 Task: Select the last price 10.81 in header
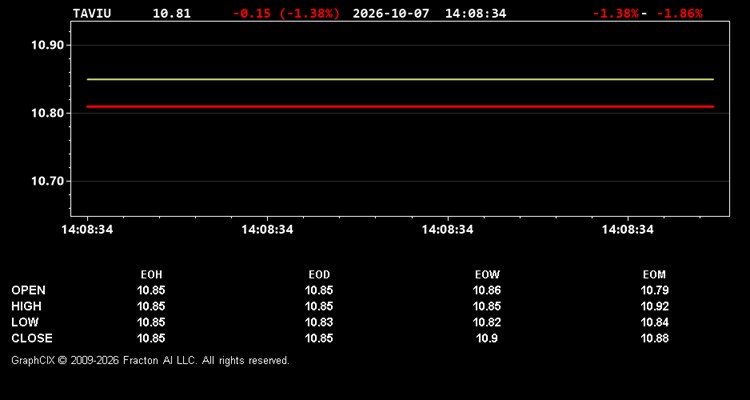coord(171,13)
